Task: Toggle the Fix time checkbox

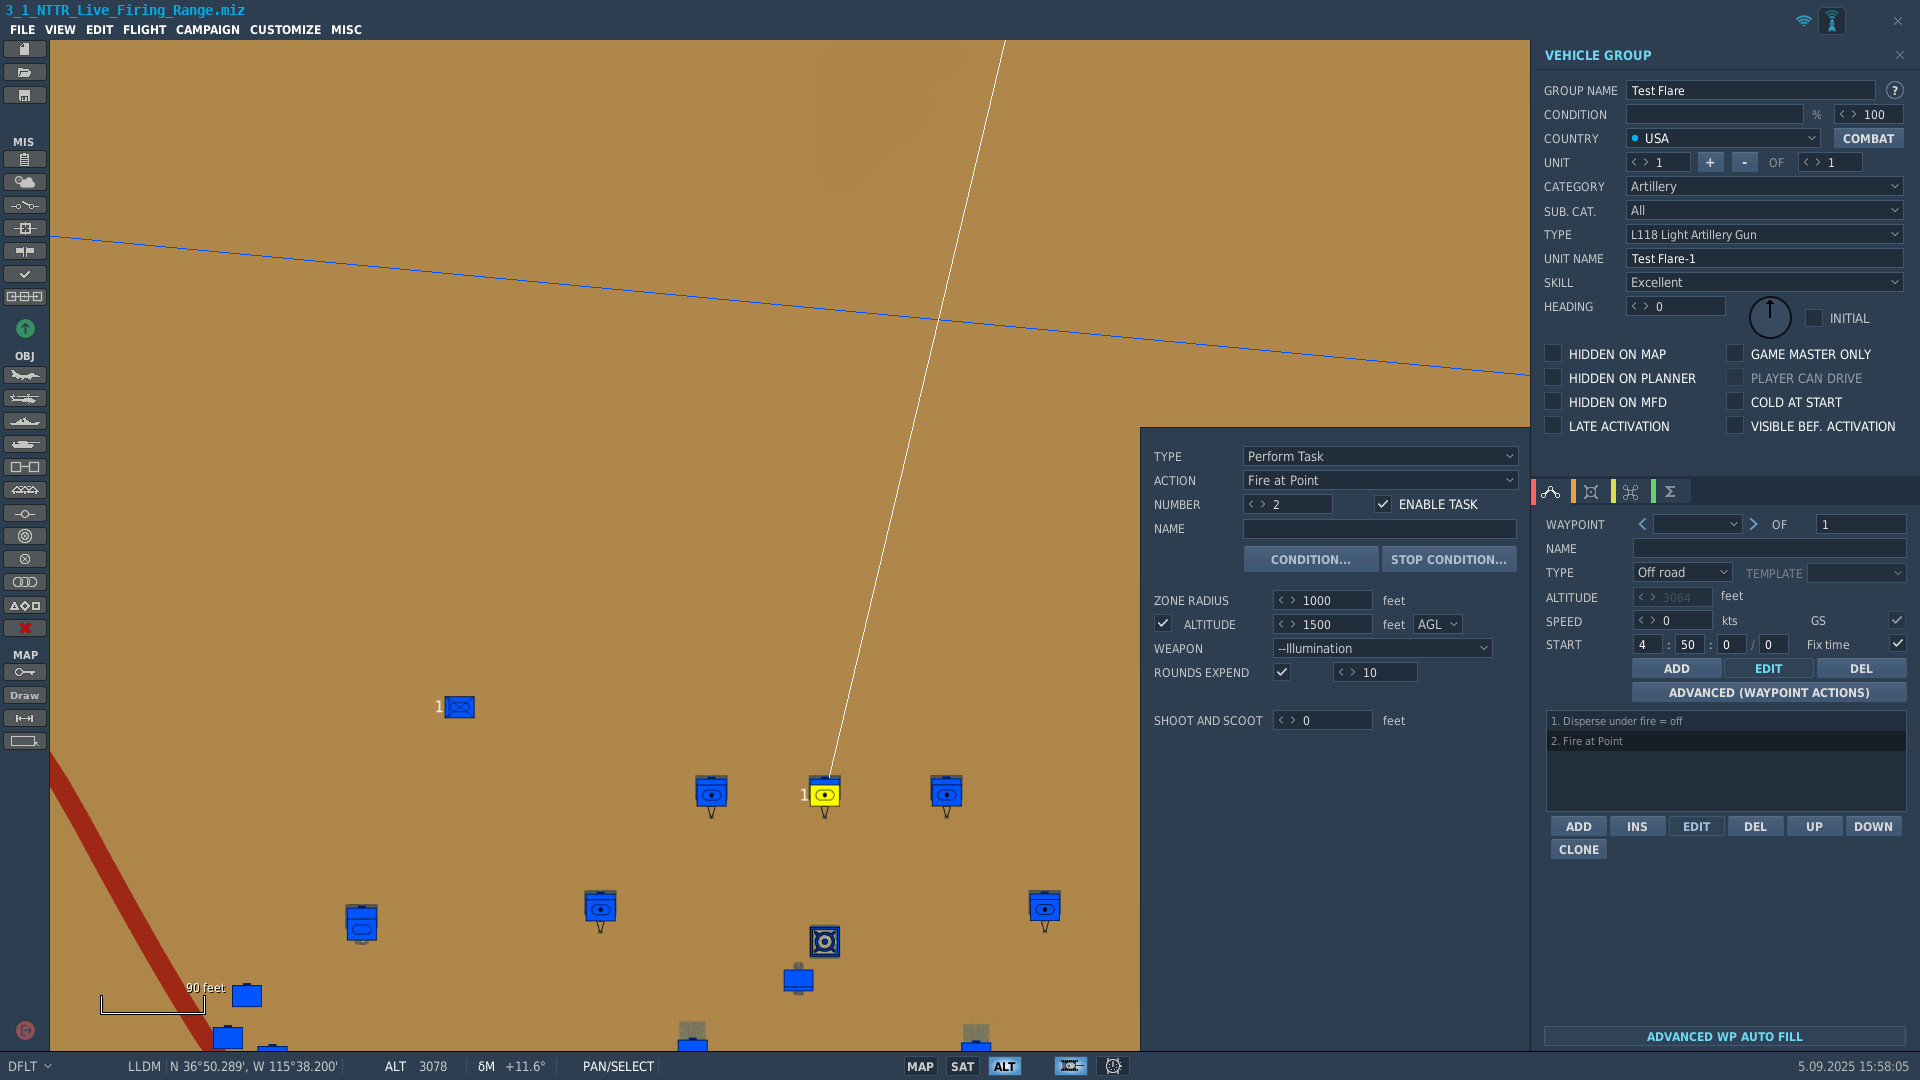Action: 1897,644
